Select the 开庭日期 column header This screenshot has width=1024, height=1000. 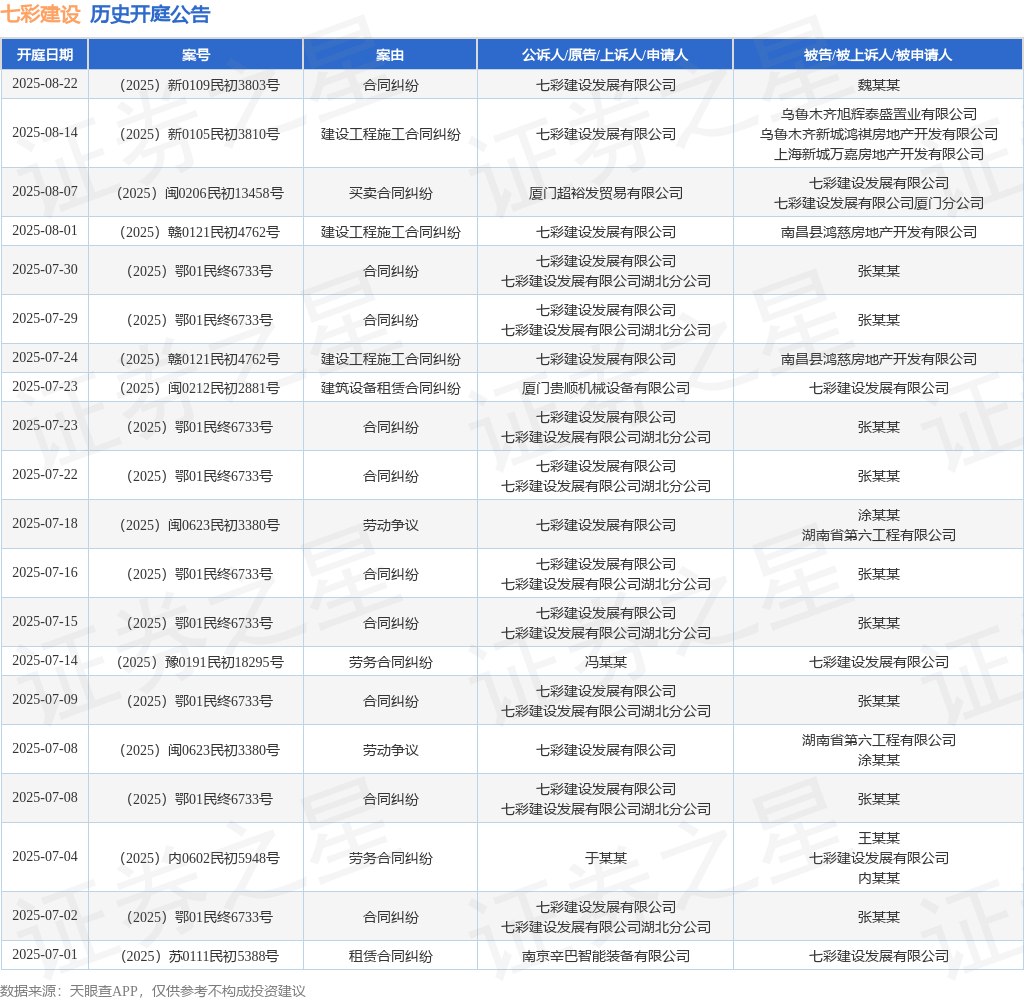point(44,55)
